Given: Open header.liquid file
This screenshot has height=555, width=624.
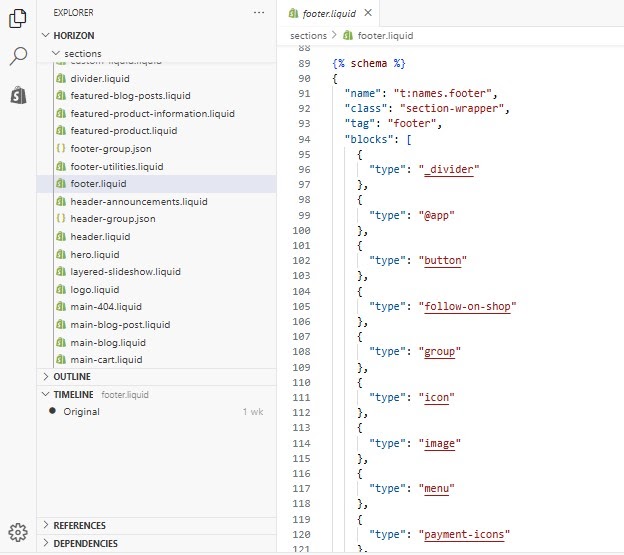Looking at the screenshot, I should pyautogui.click(x=156, y=237).
